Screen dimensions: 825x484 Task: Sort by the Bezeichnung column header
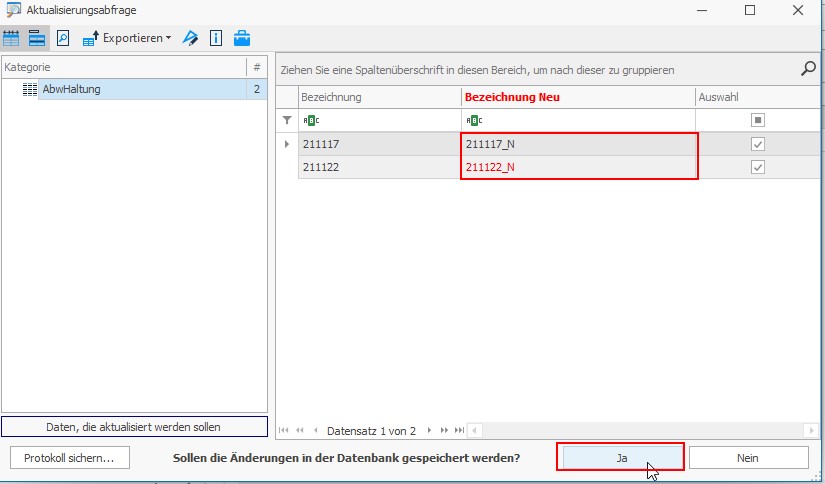[x=380, y=97]
